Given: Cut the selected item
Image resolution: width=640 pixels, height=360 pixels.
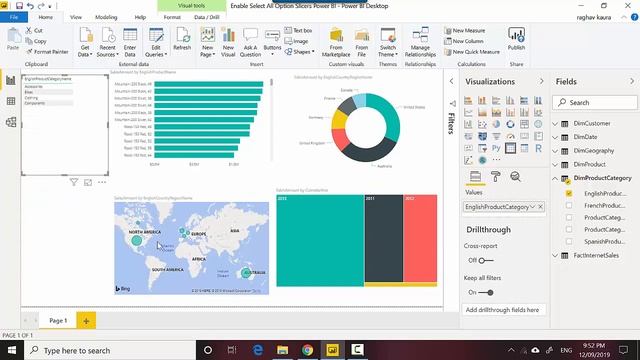Looking at the screenshot, I should click(34, 31).
